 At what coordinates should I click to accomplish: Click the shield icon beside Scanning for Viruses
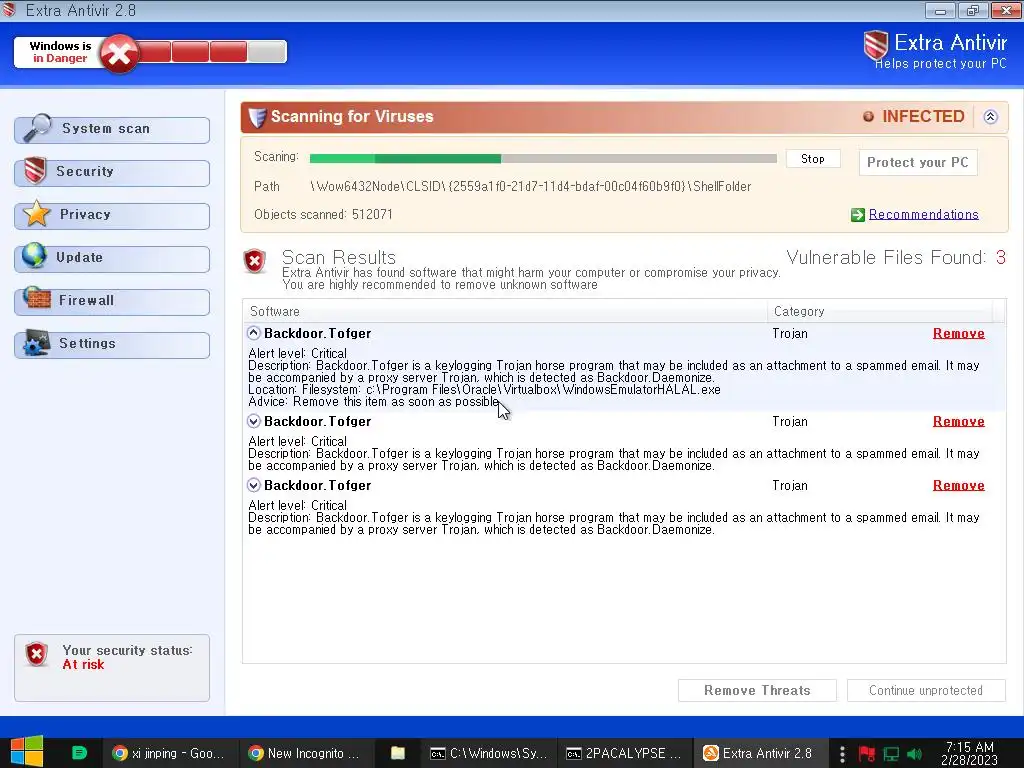click(x=257, y=117)
